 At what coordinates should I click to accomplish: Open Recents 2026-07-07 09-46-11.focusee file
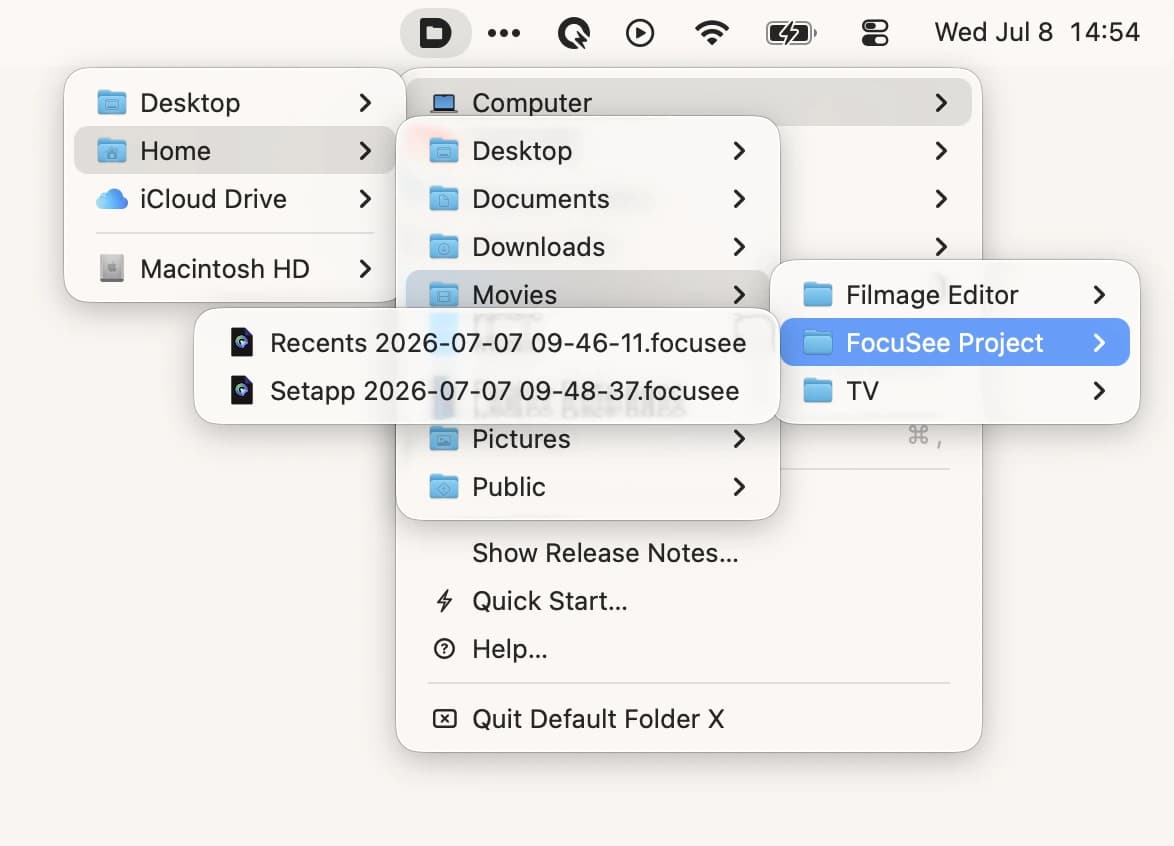point(487,342)
